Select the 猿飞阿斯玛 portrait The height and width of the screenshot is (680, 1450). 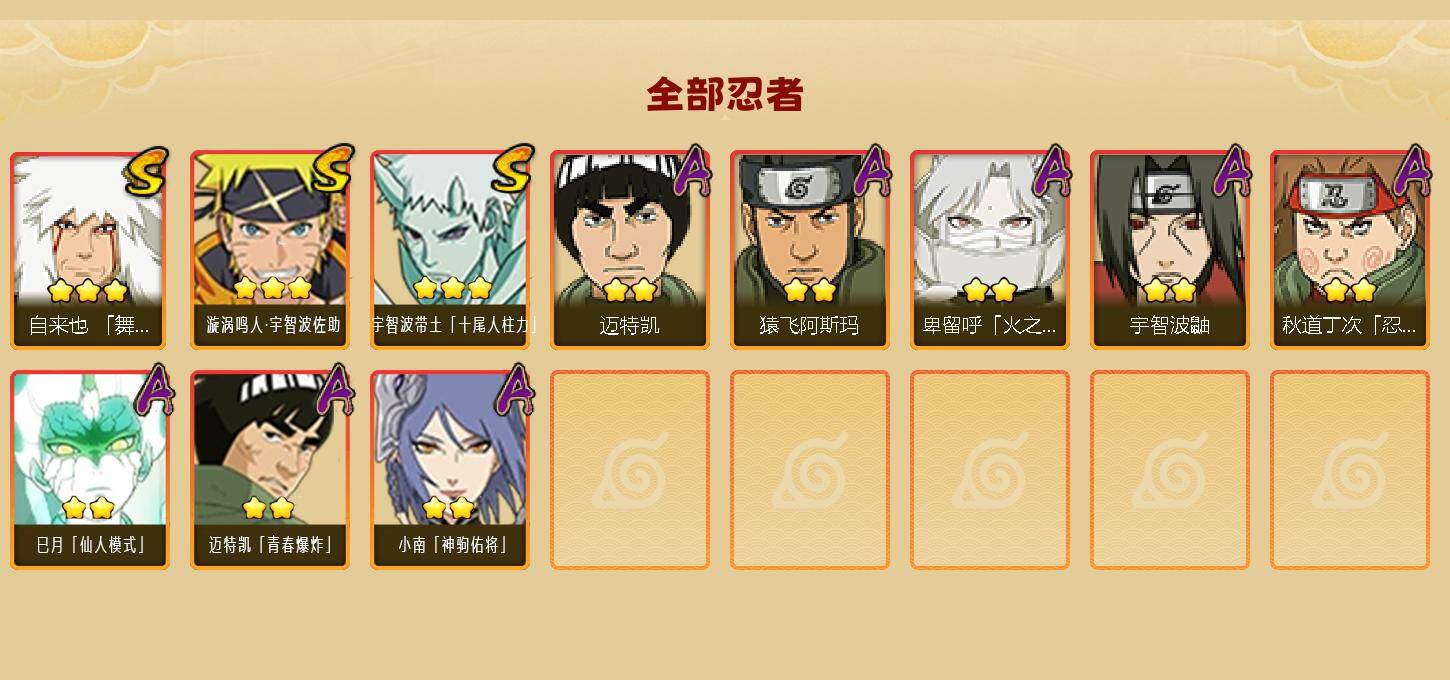tap(810, 250)
